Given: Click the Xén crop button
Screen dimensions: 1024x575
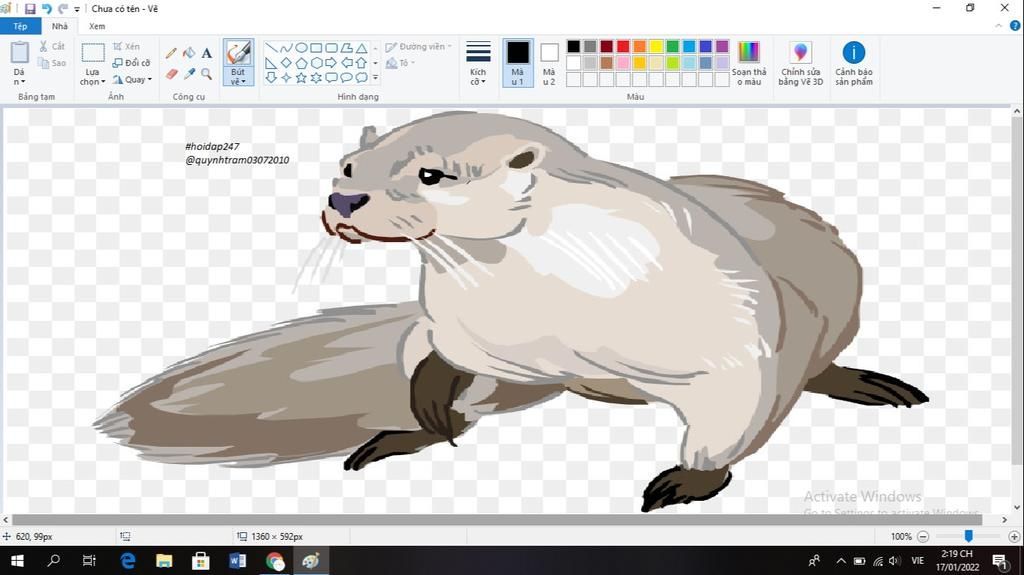Looking at the screenshot, I should (x=125, y=46).
